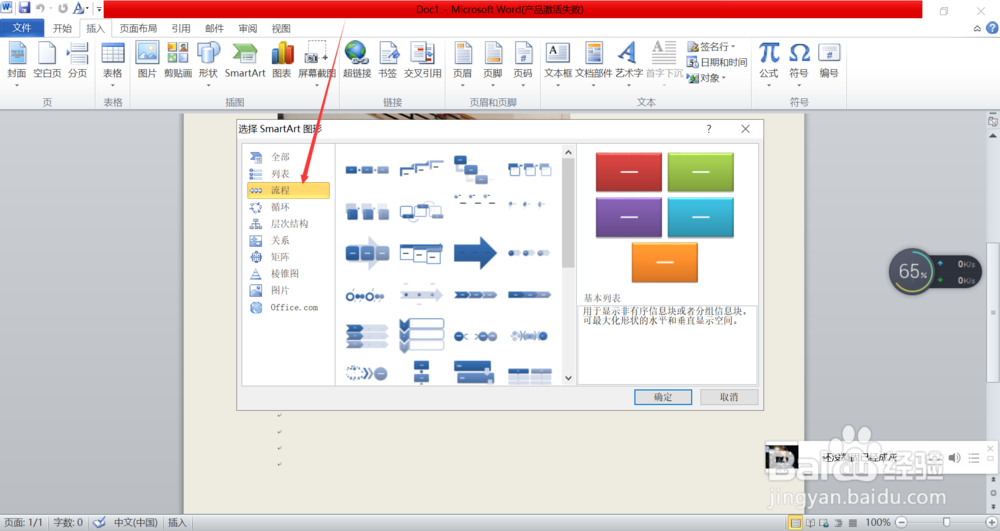Click the Save icon in quick access toolbar

[24, 8]
